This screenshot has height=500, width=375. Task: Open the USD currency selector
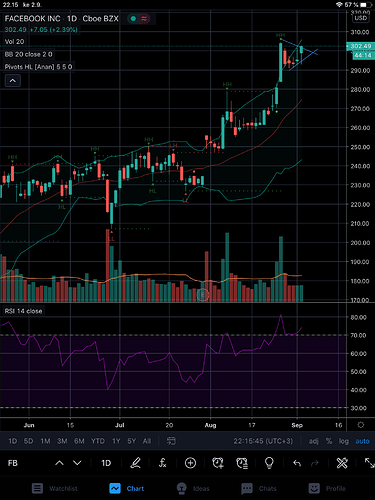pyautogui.click(x=360, y=18)
